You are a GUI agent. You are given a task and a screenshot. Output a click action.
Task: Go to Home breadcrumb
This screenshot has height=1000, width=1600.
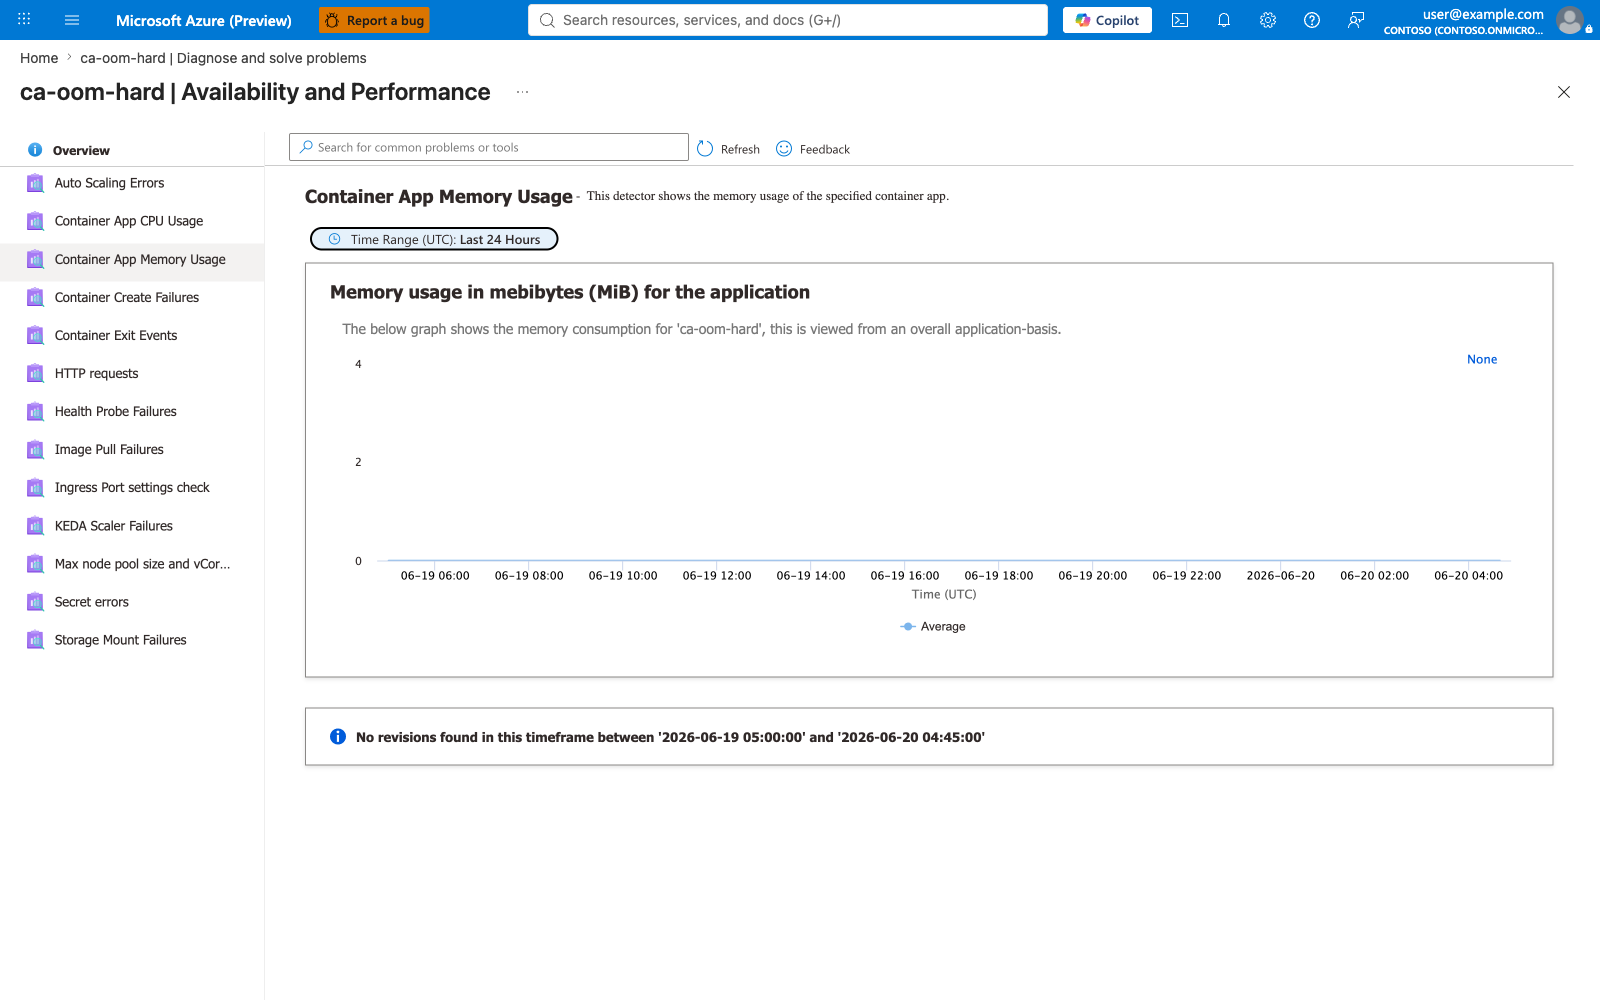coord(39,58)
